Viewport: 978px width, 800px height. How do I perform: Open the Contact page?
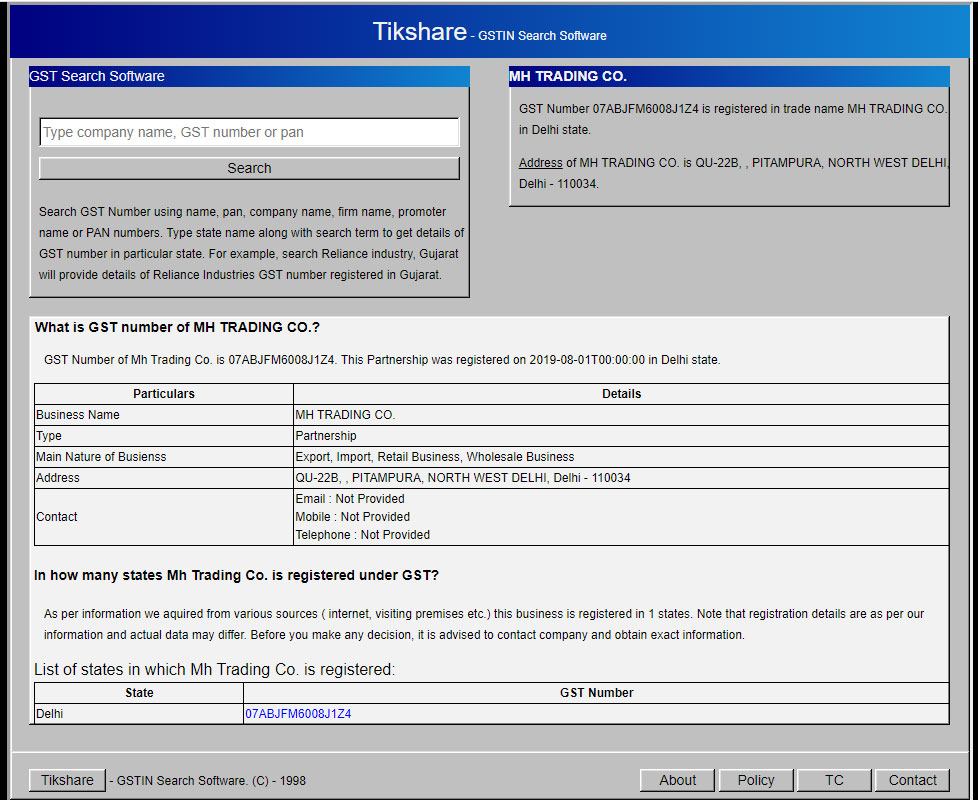click(x=912, y=780)
